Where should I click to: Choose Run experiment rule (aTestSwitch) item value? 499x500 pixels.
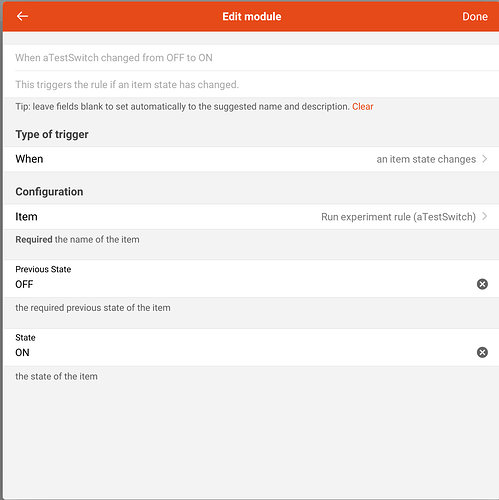click(398, 217)
